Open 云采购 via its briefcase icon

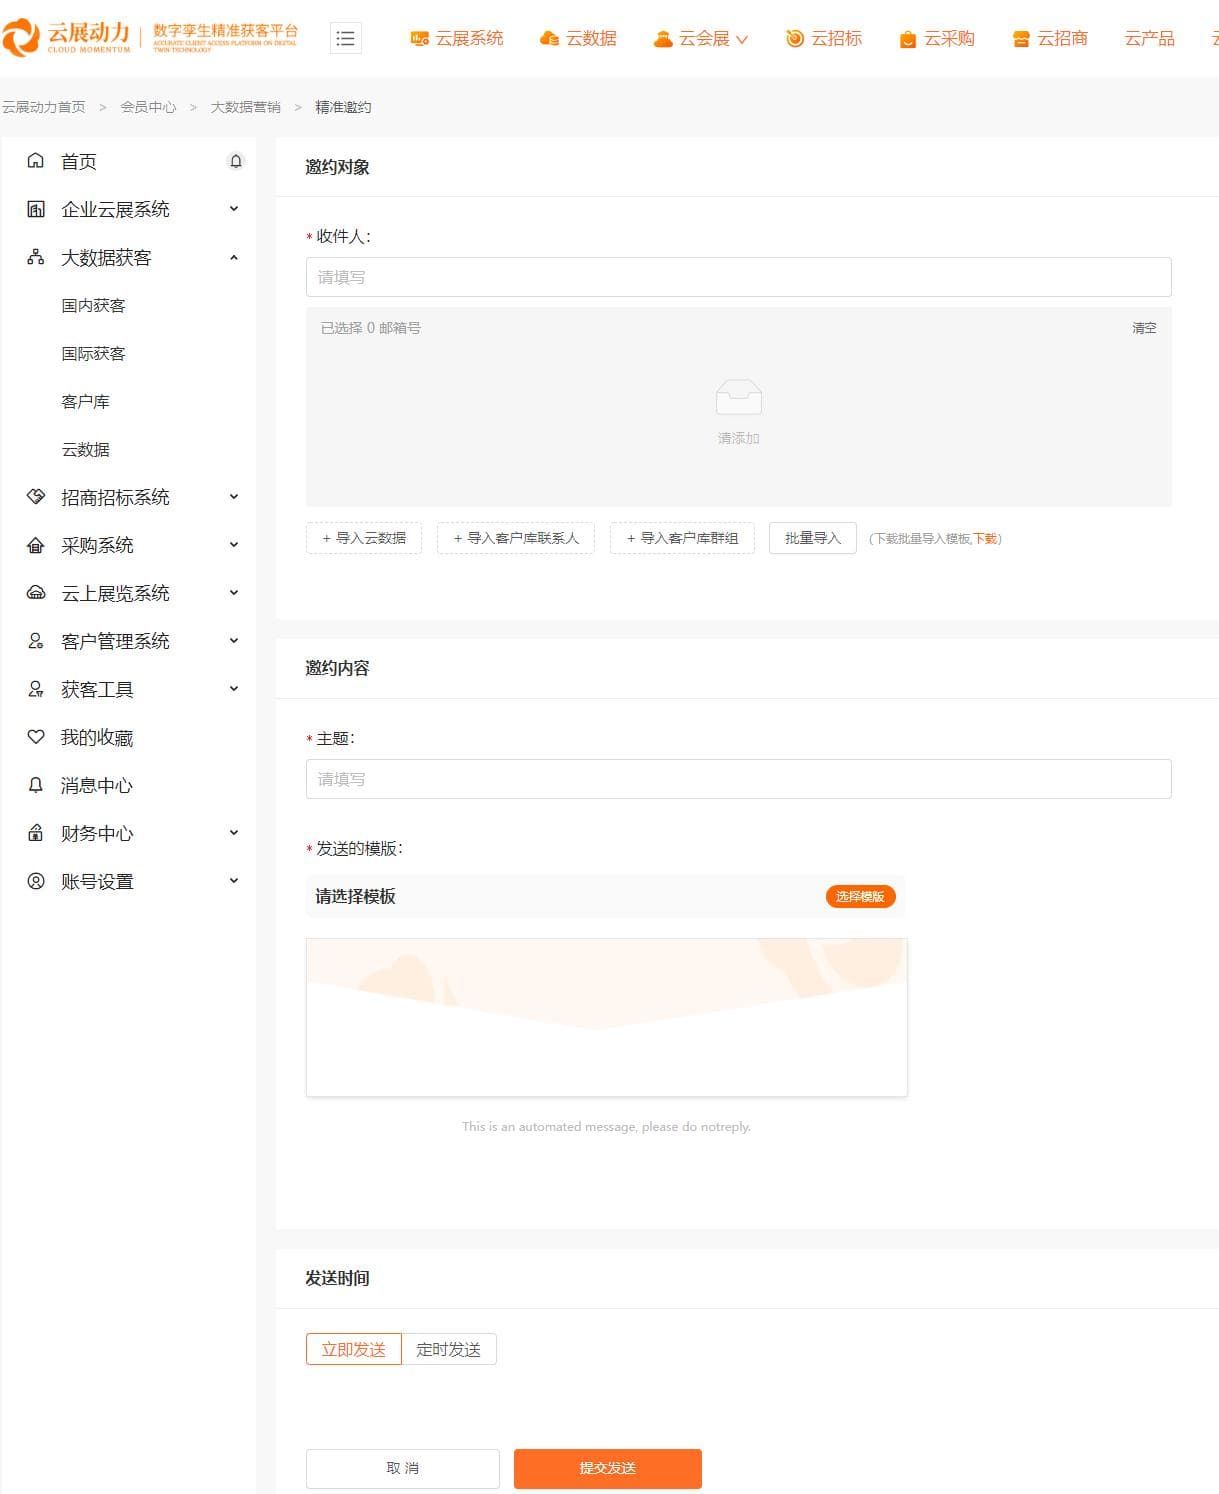907,38
